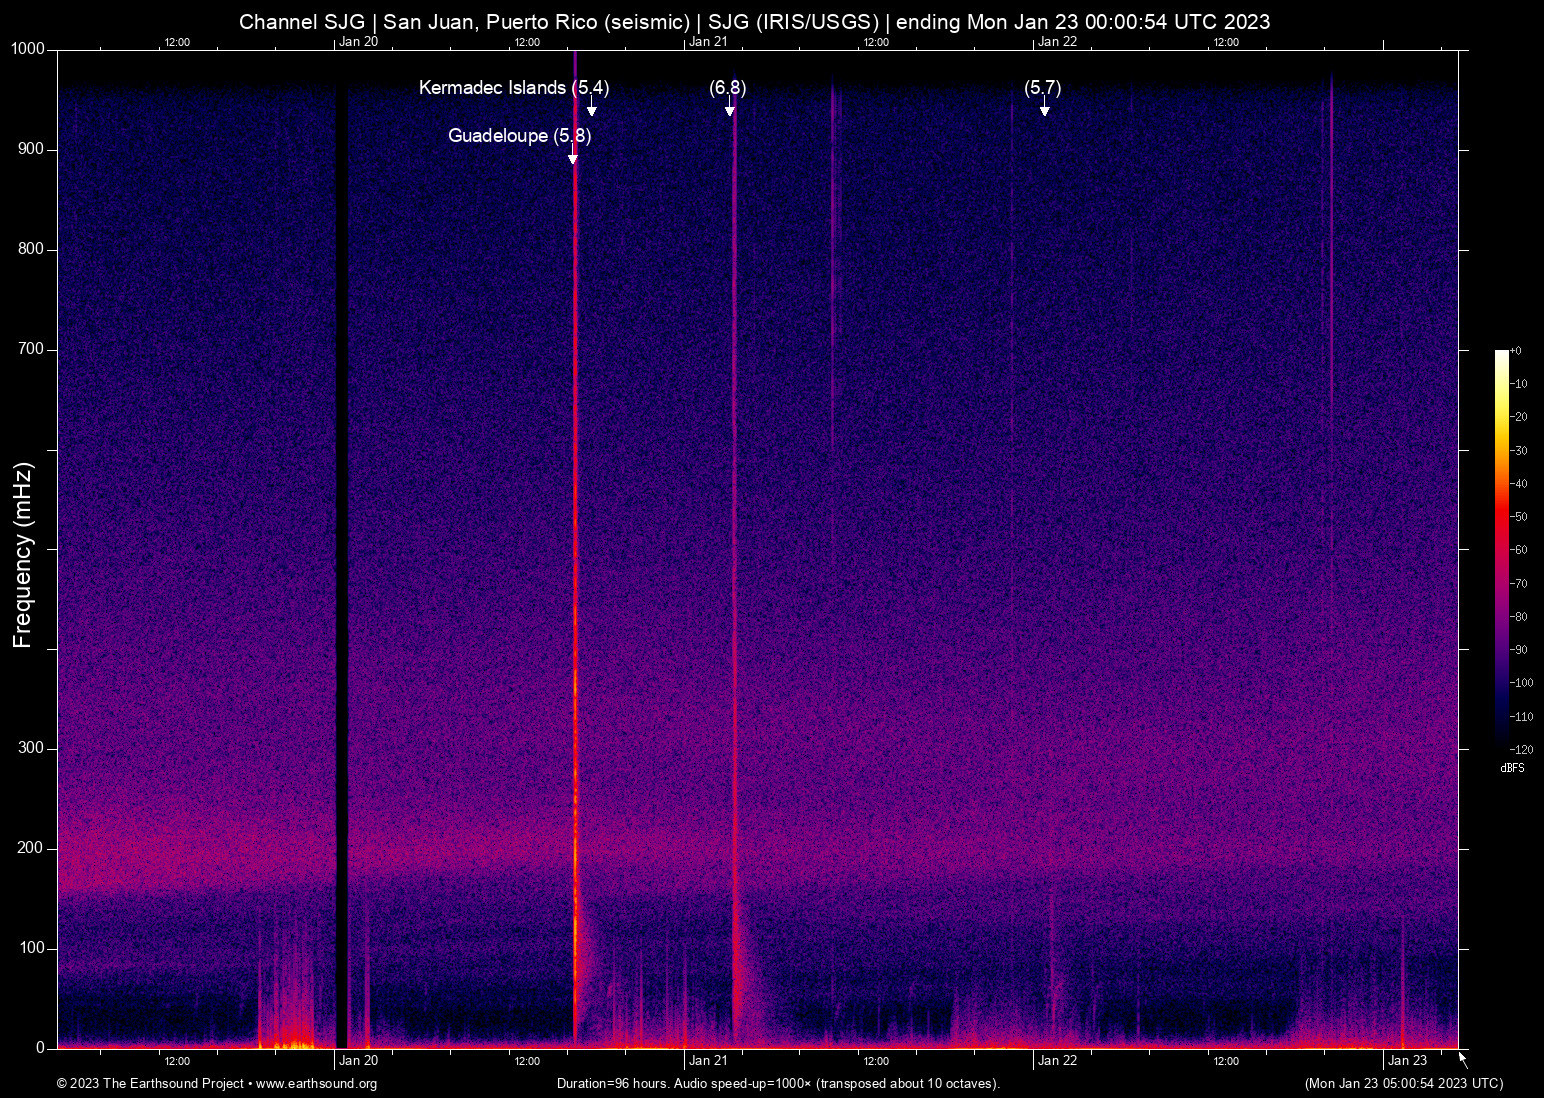Click the 1000 tick on the frequency axis

(28, 49)
